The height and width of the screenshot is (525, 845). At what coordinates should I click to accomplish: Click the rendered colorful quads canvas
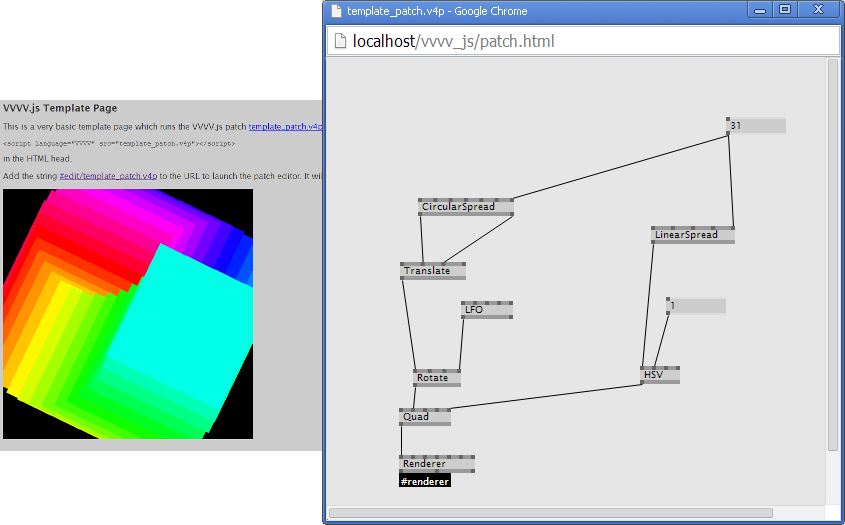(128, 314)
